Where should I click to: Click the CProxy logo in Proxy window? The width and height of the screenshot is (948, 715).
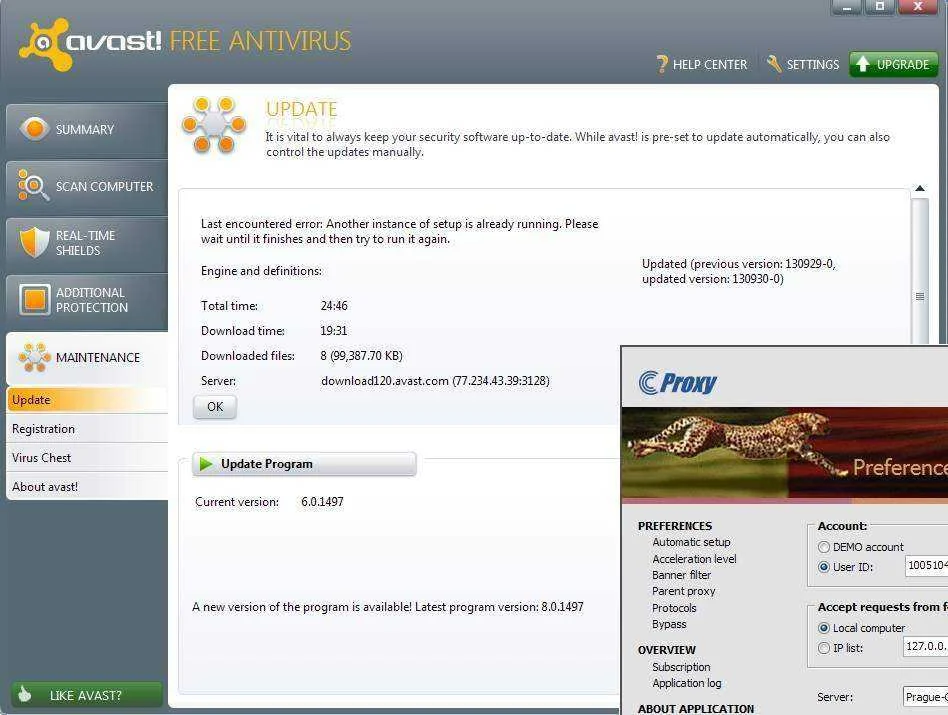(x=677, y=383)
